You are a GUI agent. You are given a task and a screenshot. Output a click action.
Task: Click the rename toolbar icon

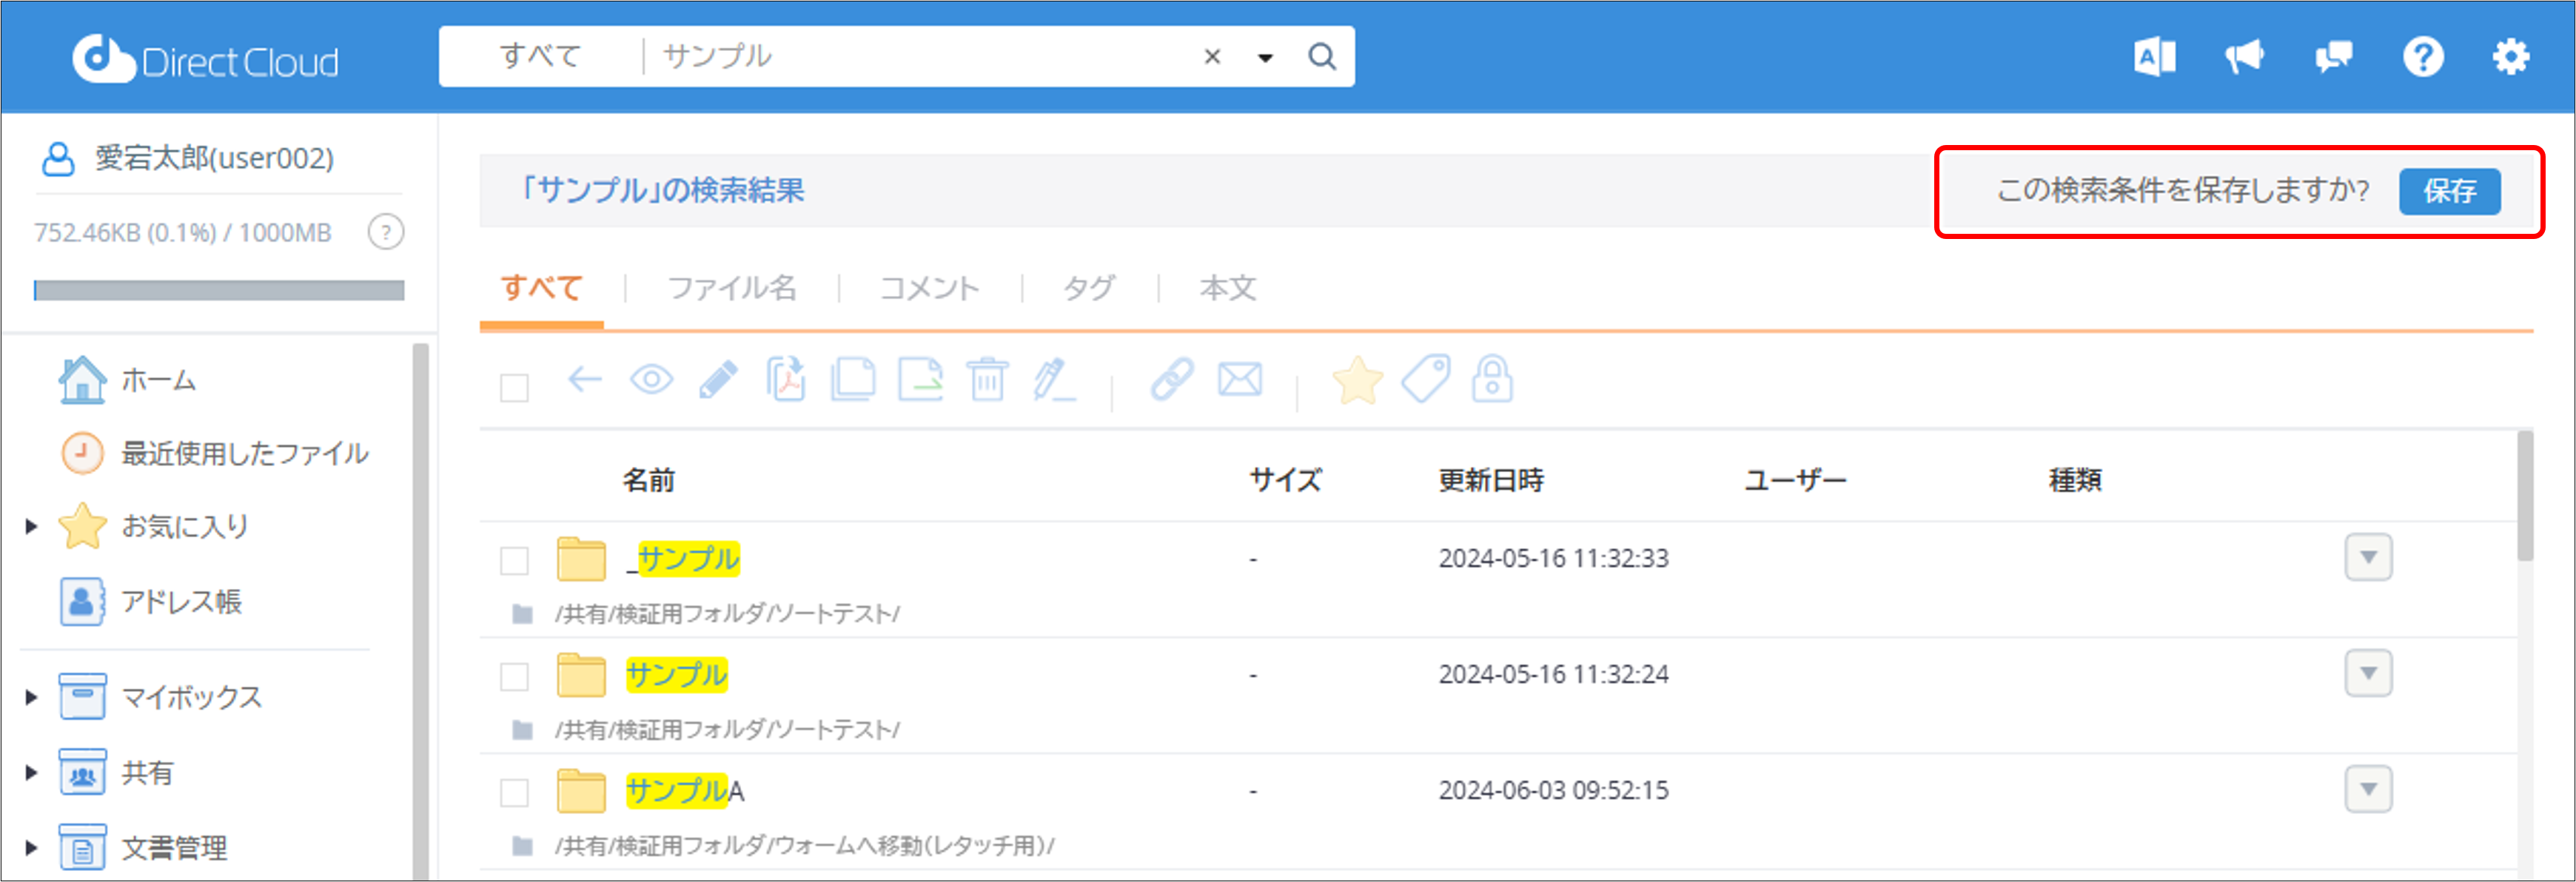coord(1054,380)
